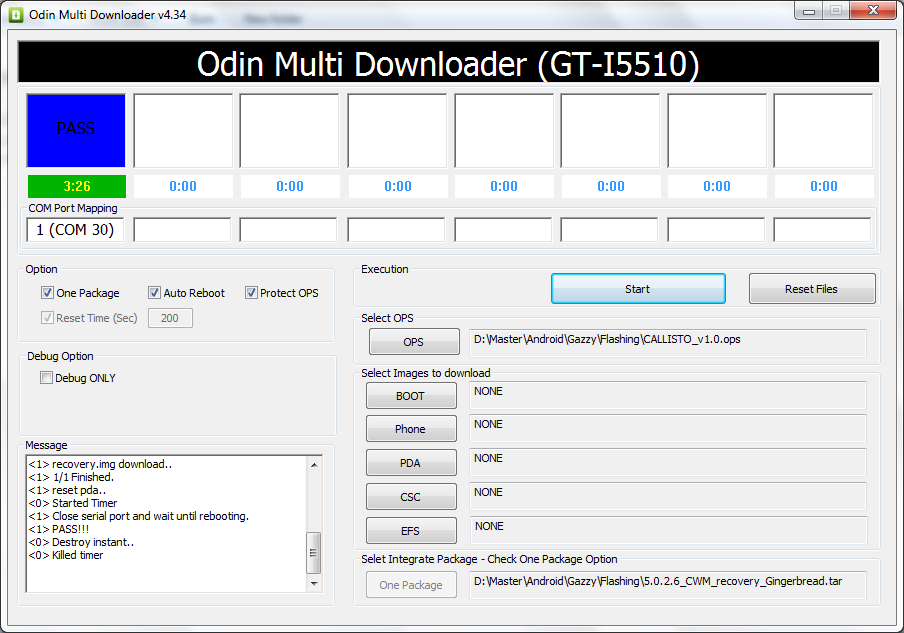This screenshot has width=904, height=633.
Task: Choose a Phone image file
Action: 410,429
